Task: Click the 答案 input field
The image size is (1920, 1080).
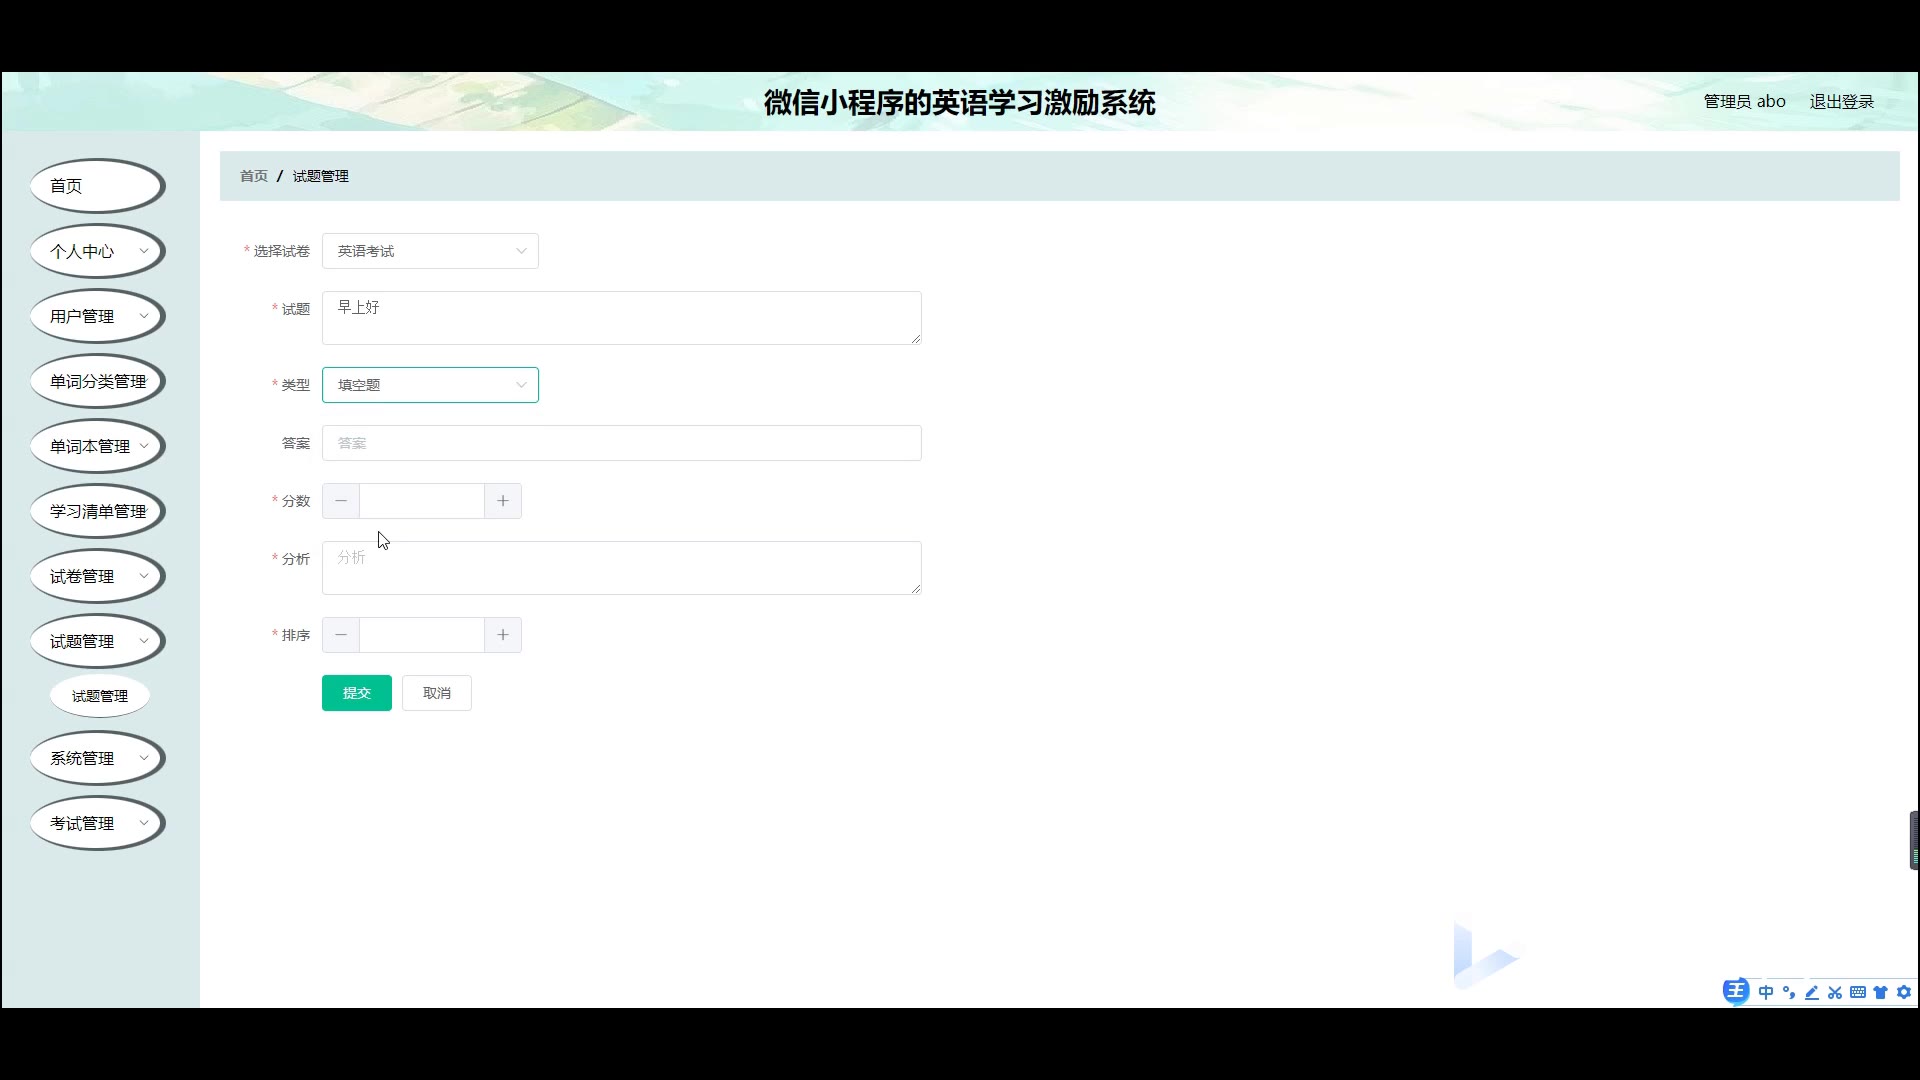Action: click(621, 443)
